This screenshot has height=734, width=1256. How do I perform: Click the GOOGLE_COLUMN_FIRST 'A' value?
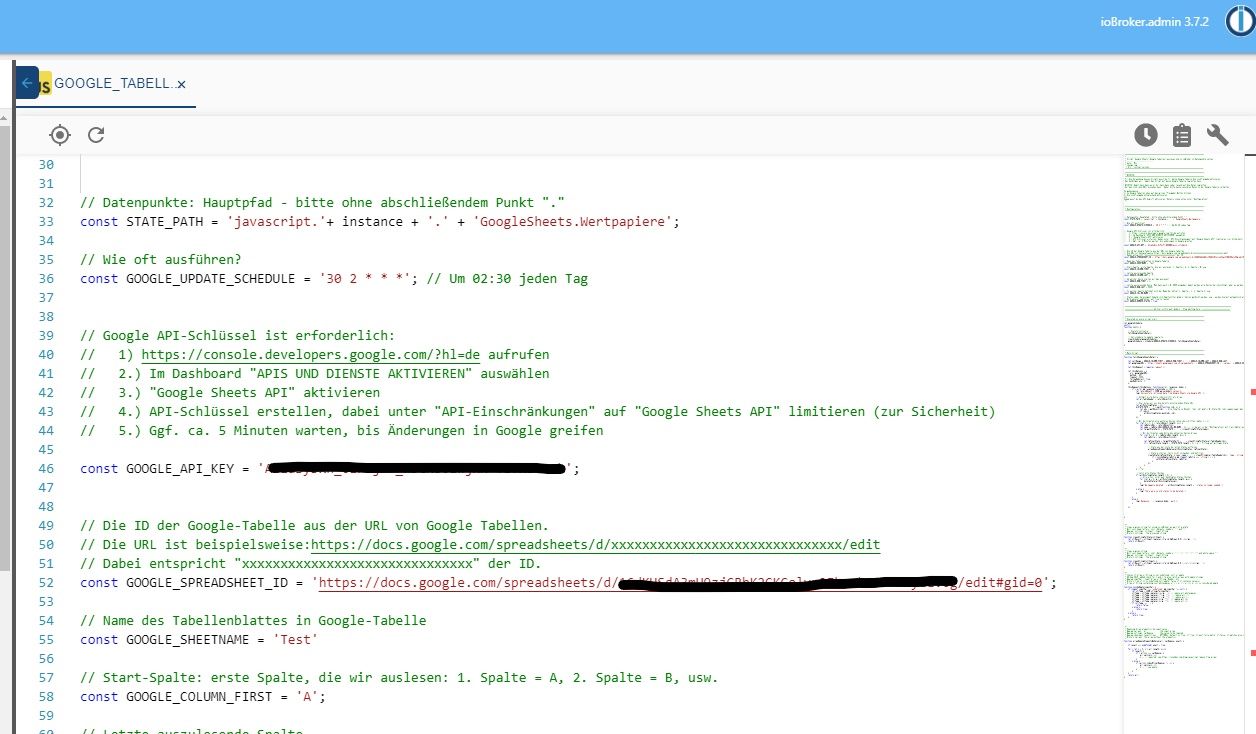tap(306, 696)
